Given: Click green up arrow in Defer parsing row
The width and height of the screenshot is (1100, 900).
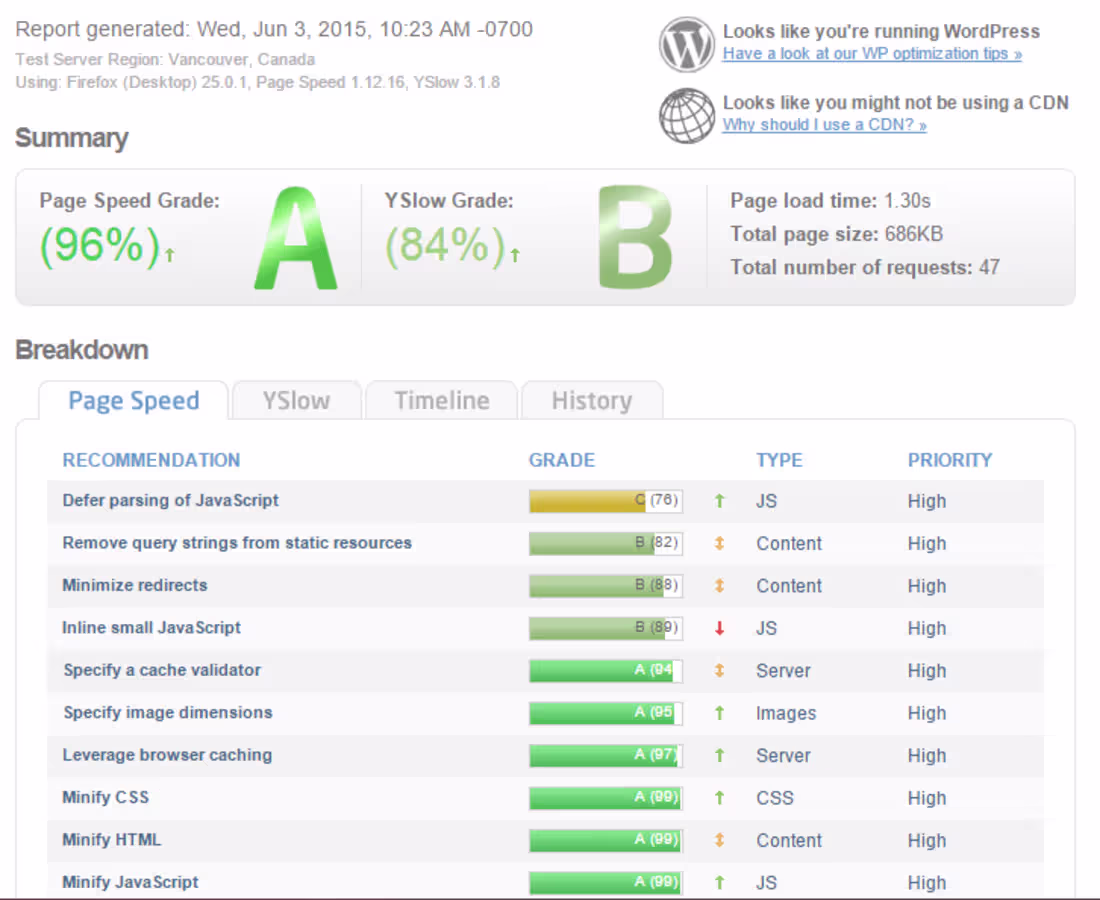Looking at the screenshot, I should [719, 501].
